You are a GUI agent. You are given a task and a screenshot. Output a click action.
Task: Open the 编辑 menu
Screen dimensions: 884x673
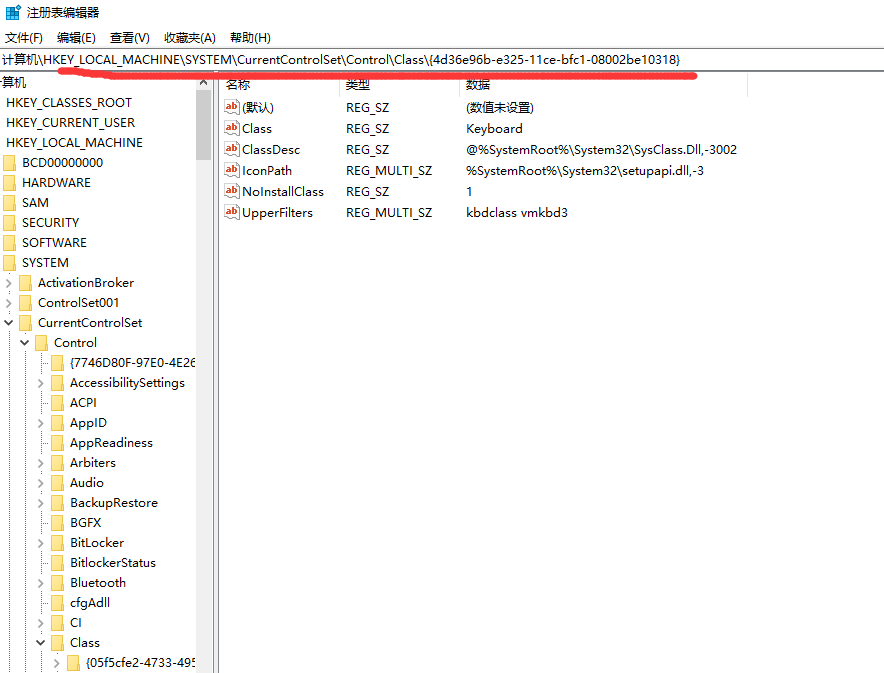(76, 37)
